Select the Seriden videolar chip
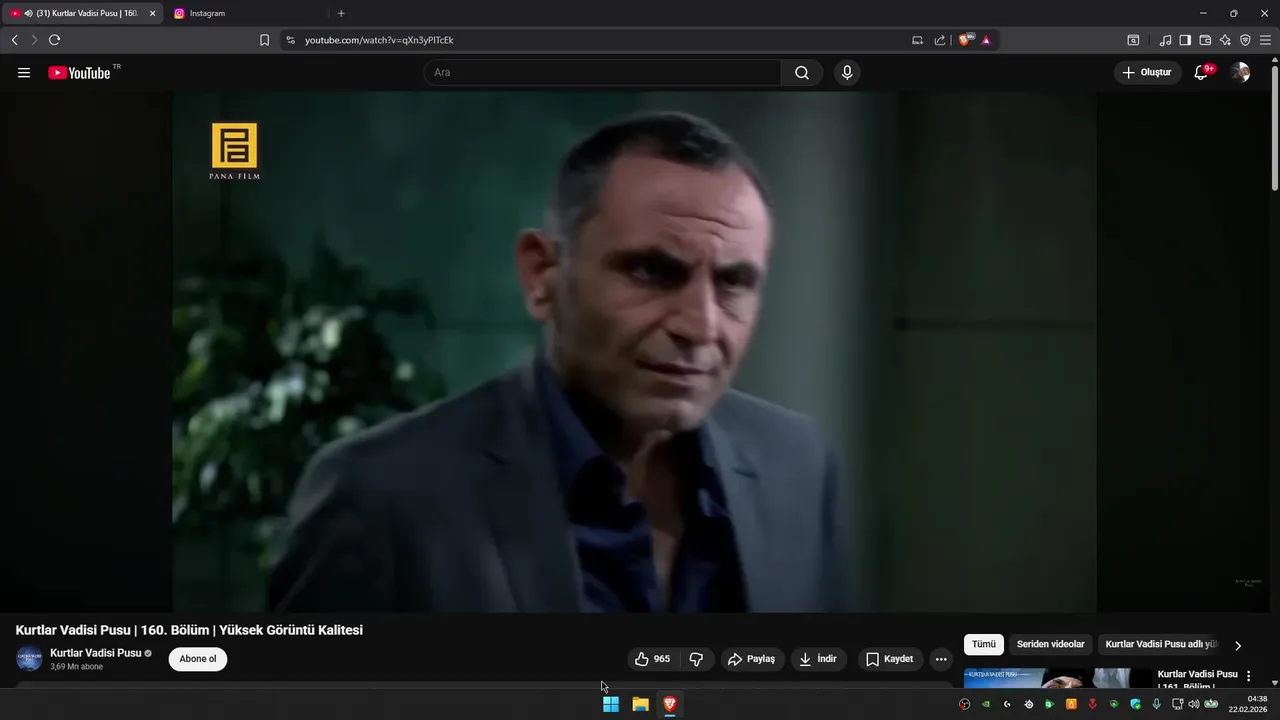Image resolution: width=1280 pixels, height=720 pixels. pos(1050,645)
